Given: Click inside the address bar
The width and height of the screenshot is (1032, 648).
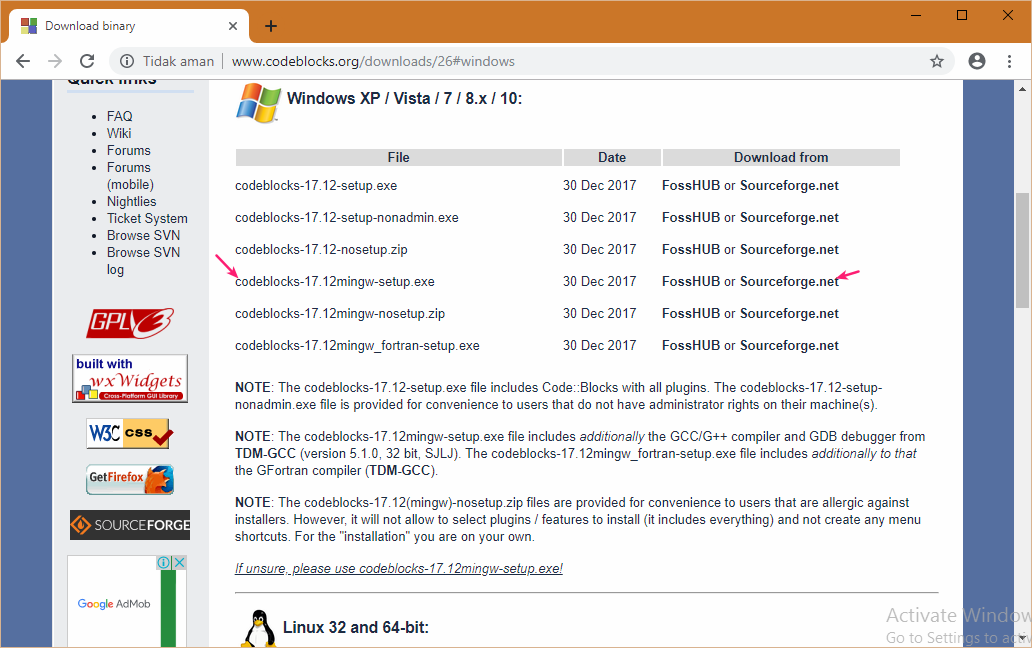Looking at the screenshot, I should 500,61.
